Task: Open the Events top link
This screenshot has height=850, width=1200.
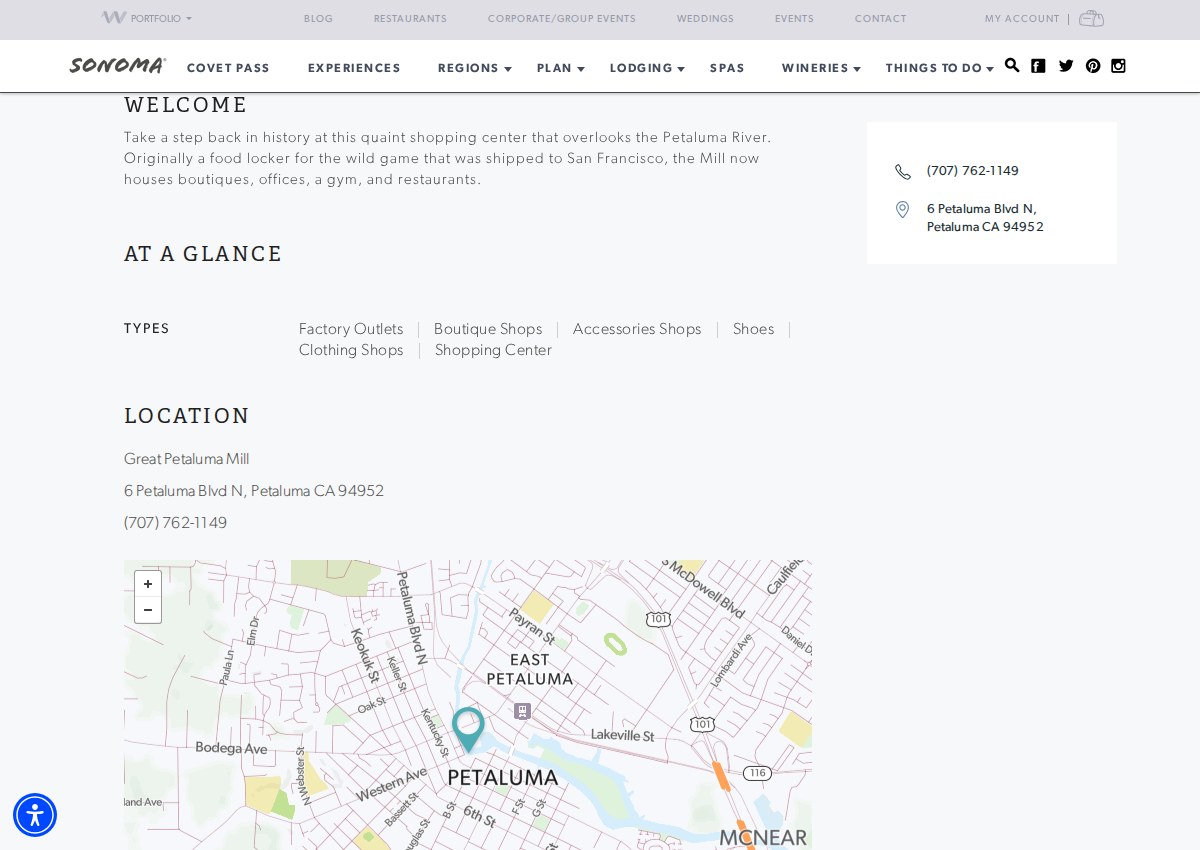Action: (794, 19)
